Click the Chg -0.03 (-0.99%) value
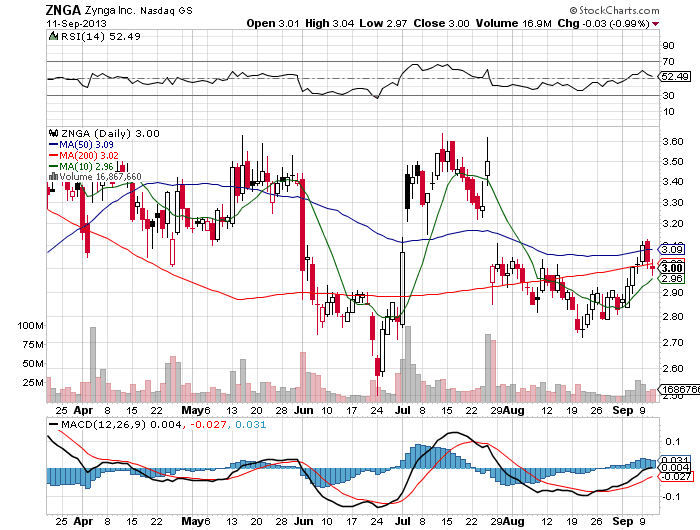 click(603, 23)
